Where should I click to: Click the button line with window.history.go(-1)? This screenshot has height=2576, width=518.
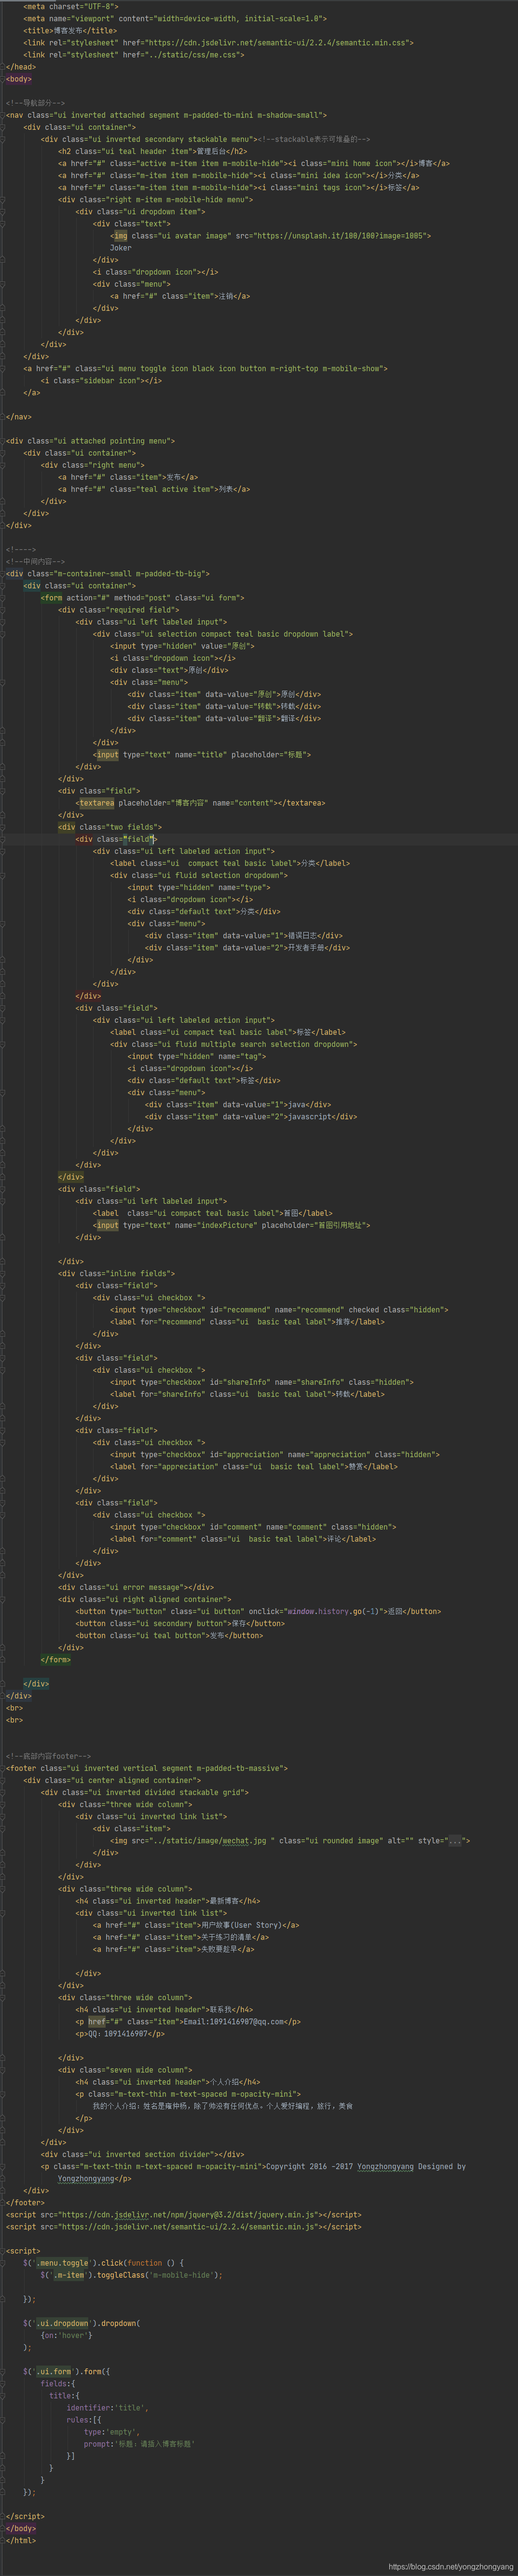tap(258, 1611)
